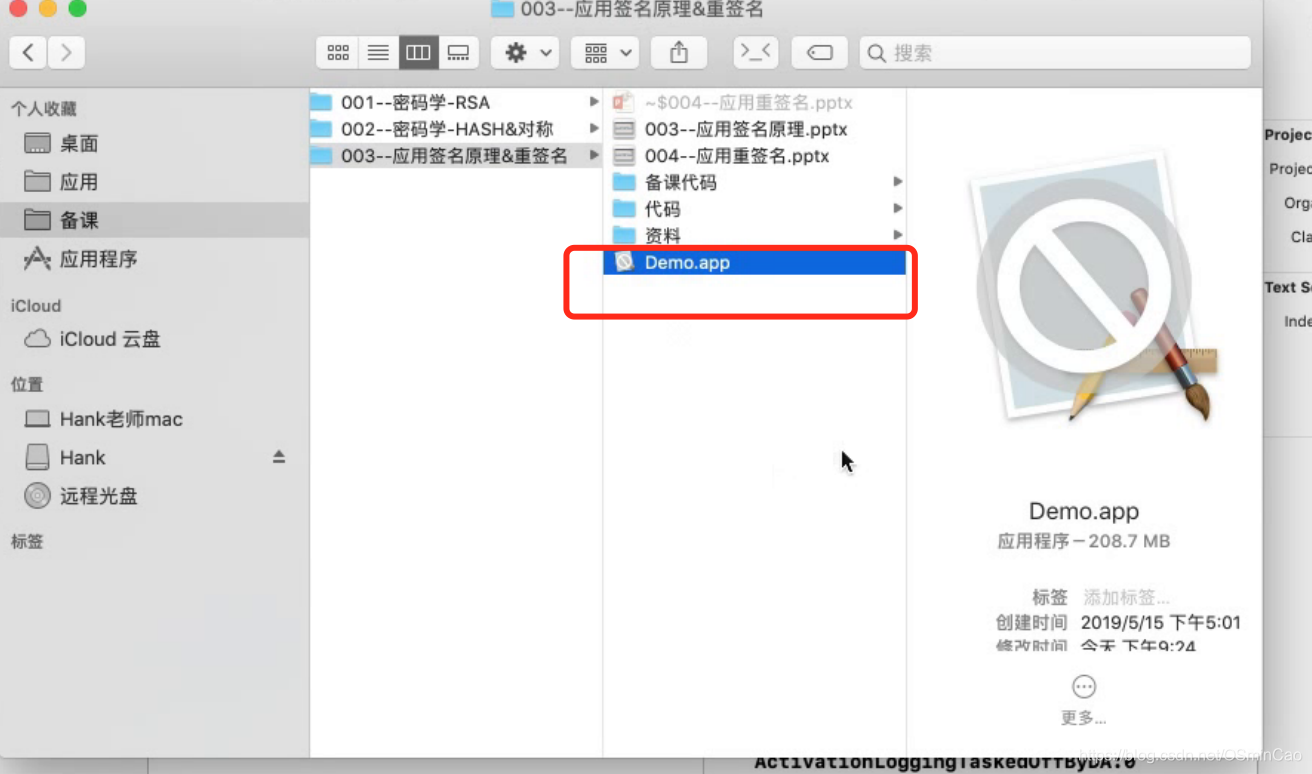This screenshot has height=774, width=1312.
Task: Click the 添加标签 tag field
Action: point(1127,597)
